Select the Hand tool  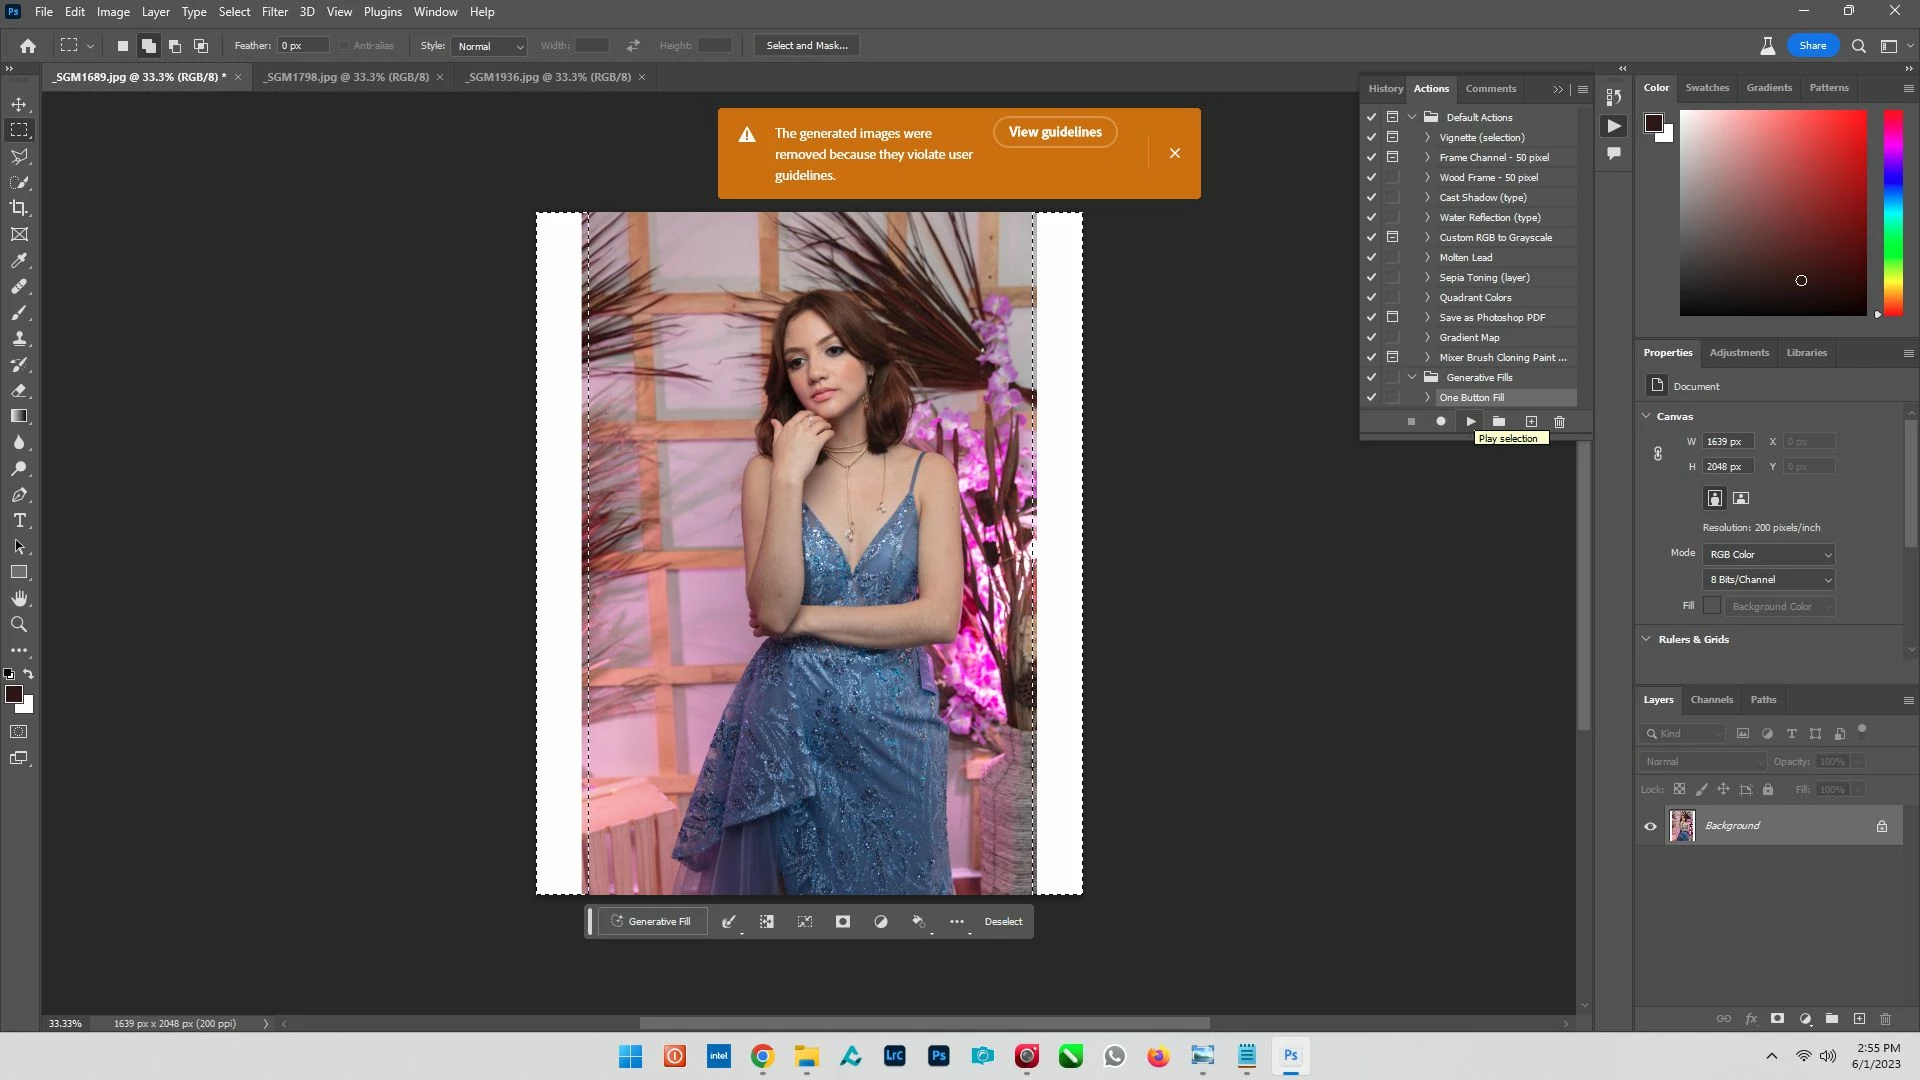(x=19, y=599)
